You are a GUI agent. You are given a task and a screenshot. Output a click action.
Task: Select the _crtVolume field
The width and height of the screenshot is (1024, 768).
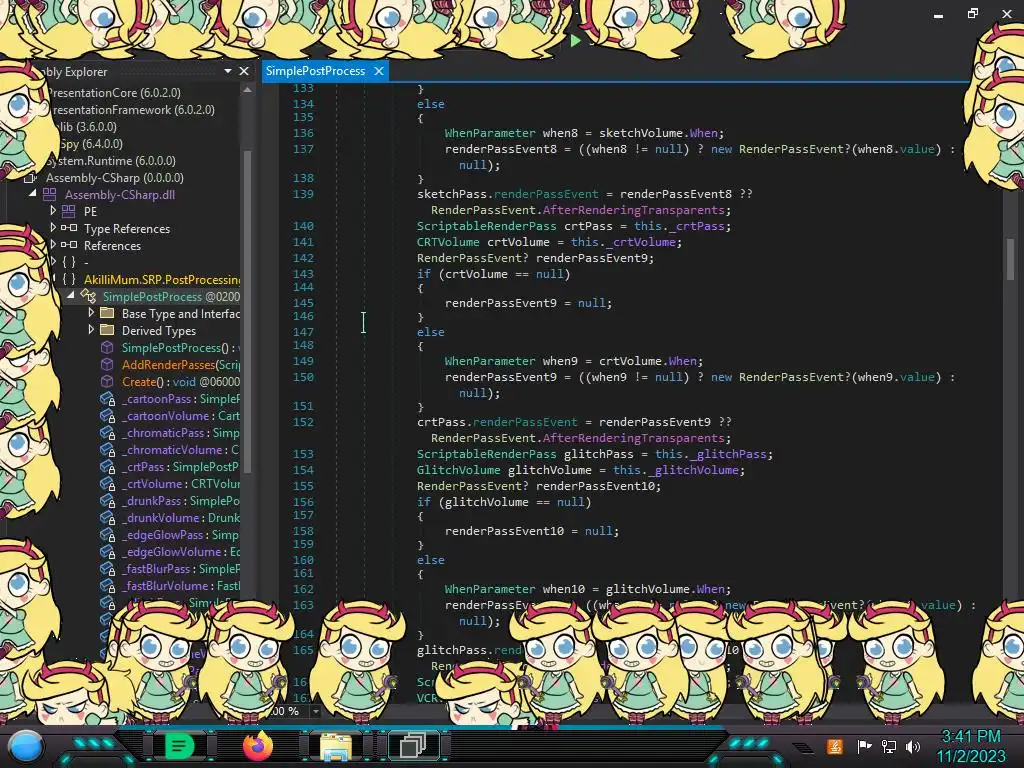(181, 483)
